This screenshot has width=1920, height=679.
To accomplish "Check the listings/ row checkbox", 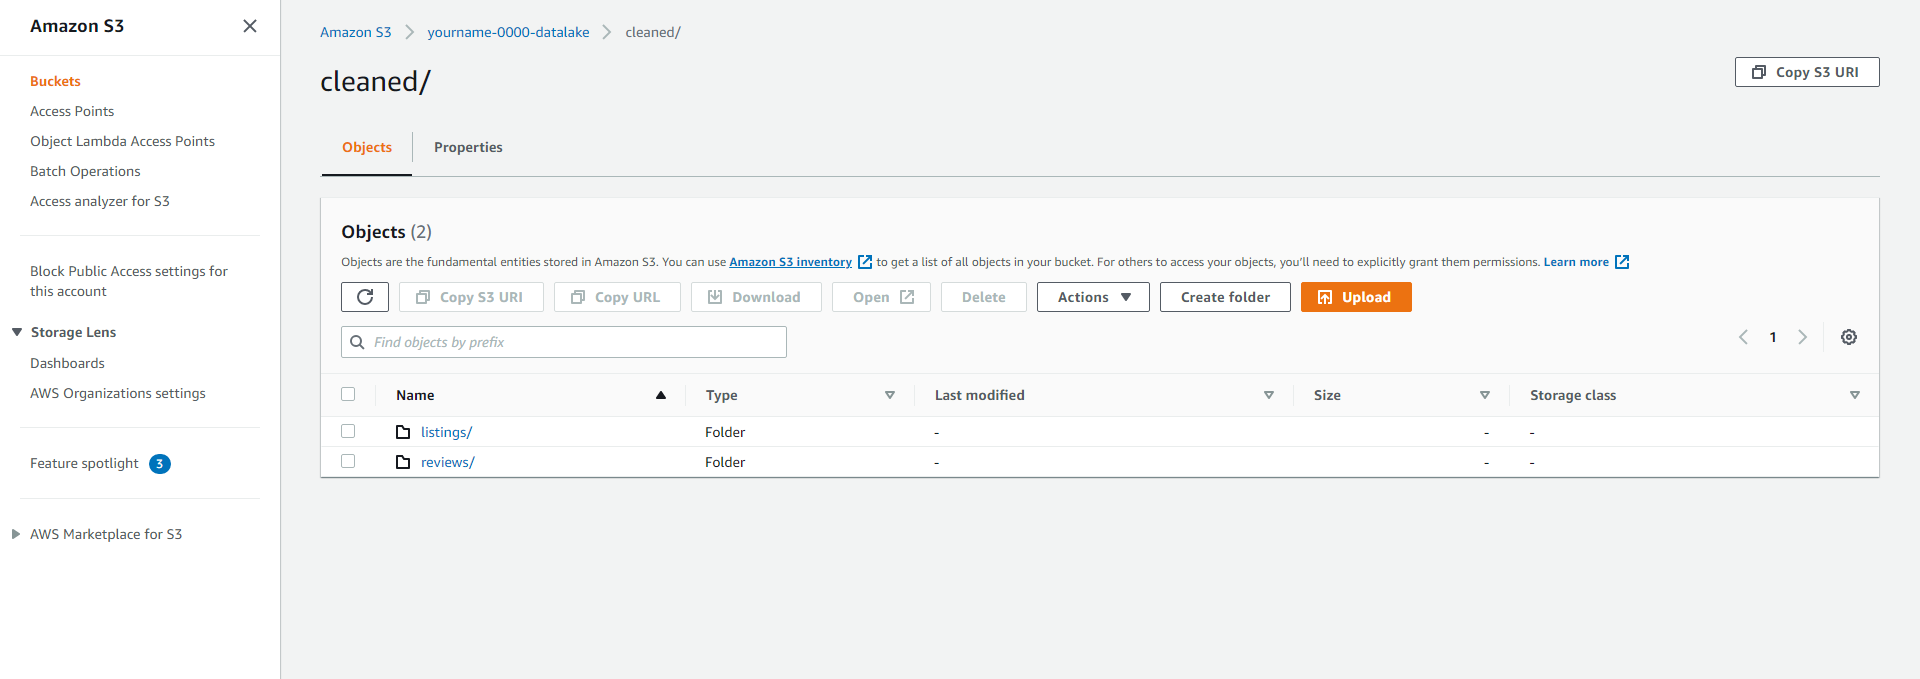I will tap(348, 431).
